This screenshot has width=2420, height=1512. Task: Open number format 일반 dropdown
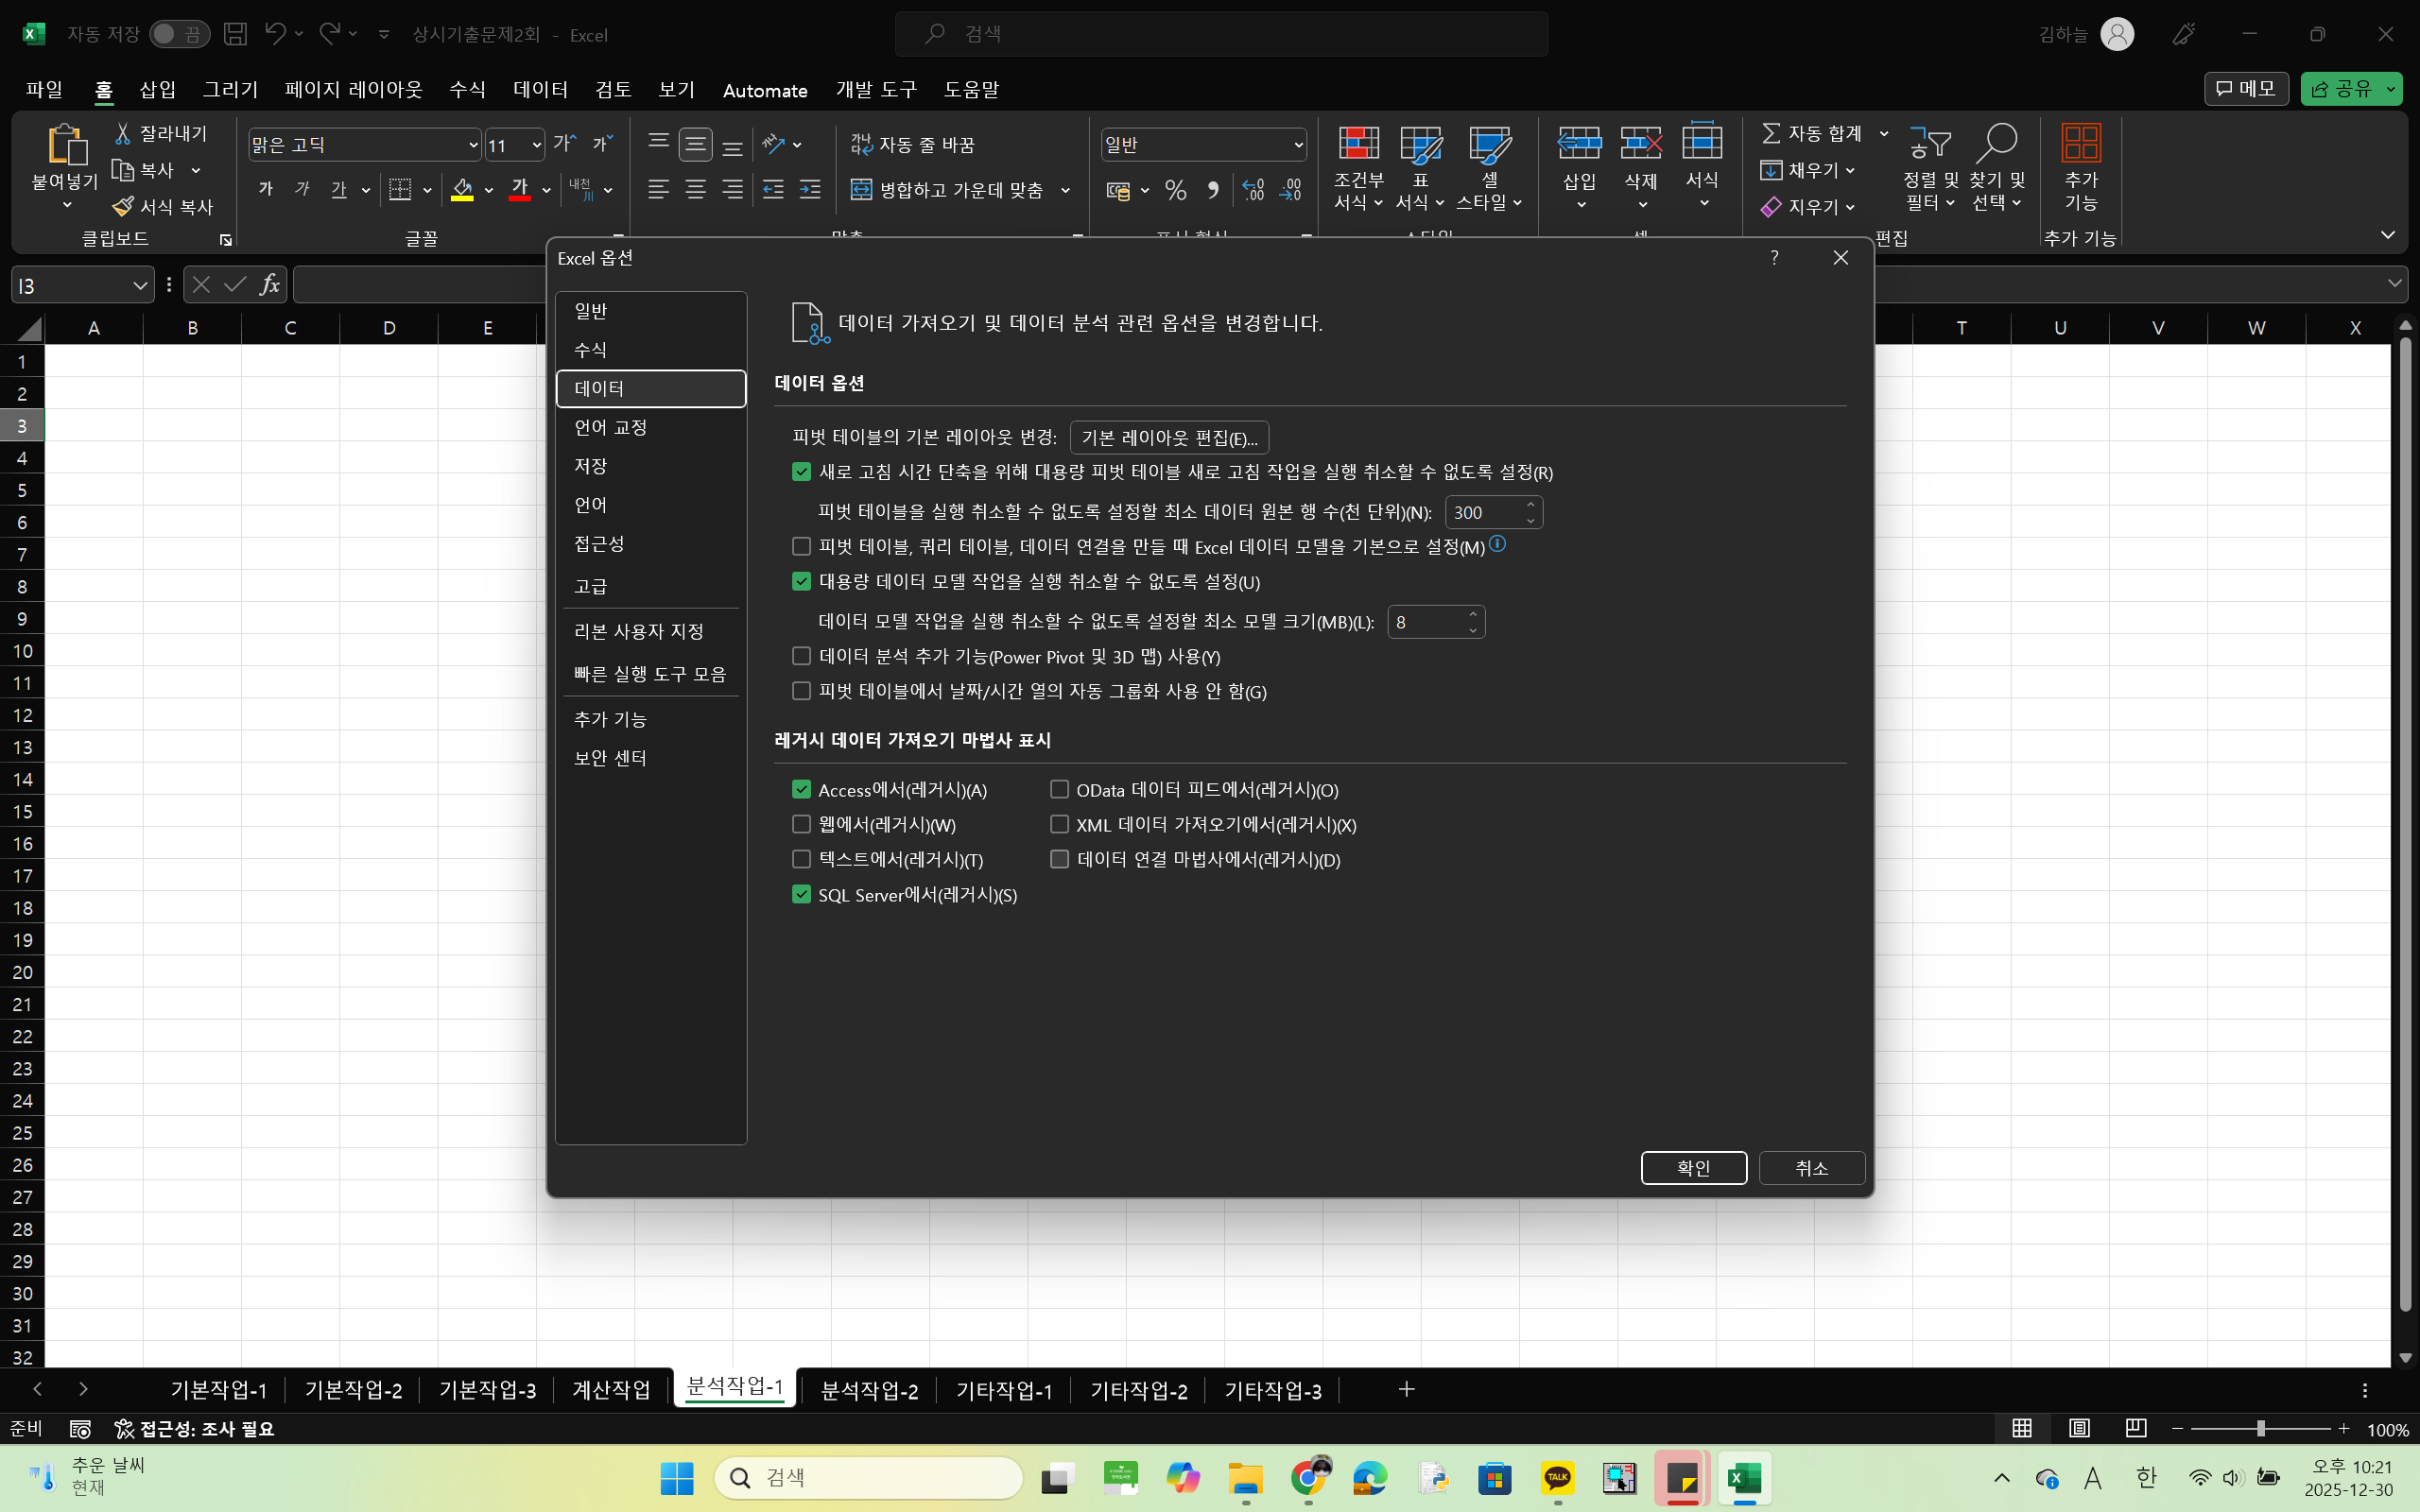[x=1298, y=145]
